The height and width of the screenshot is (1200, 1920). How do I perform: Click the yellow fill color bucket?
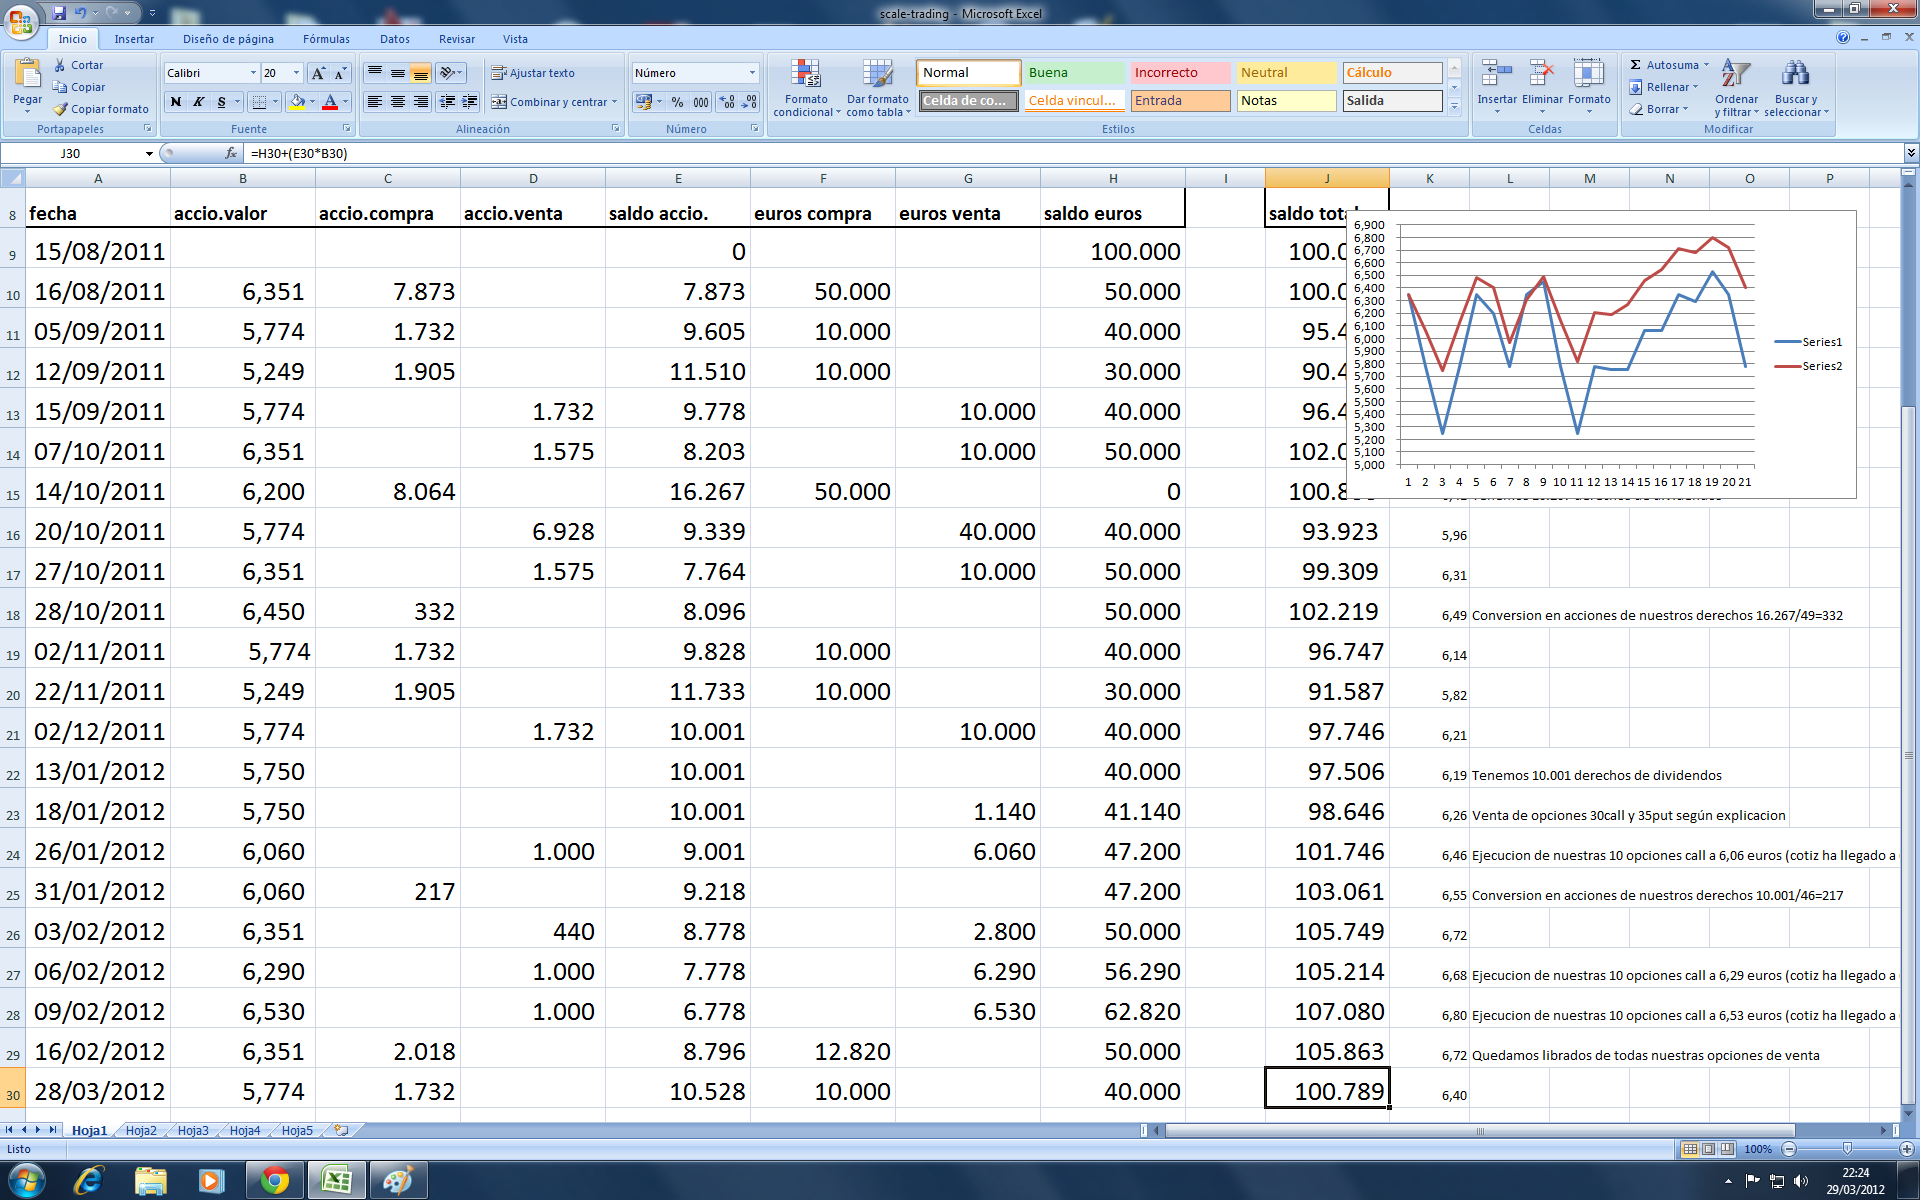click(297, 102)
